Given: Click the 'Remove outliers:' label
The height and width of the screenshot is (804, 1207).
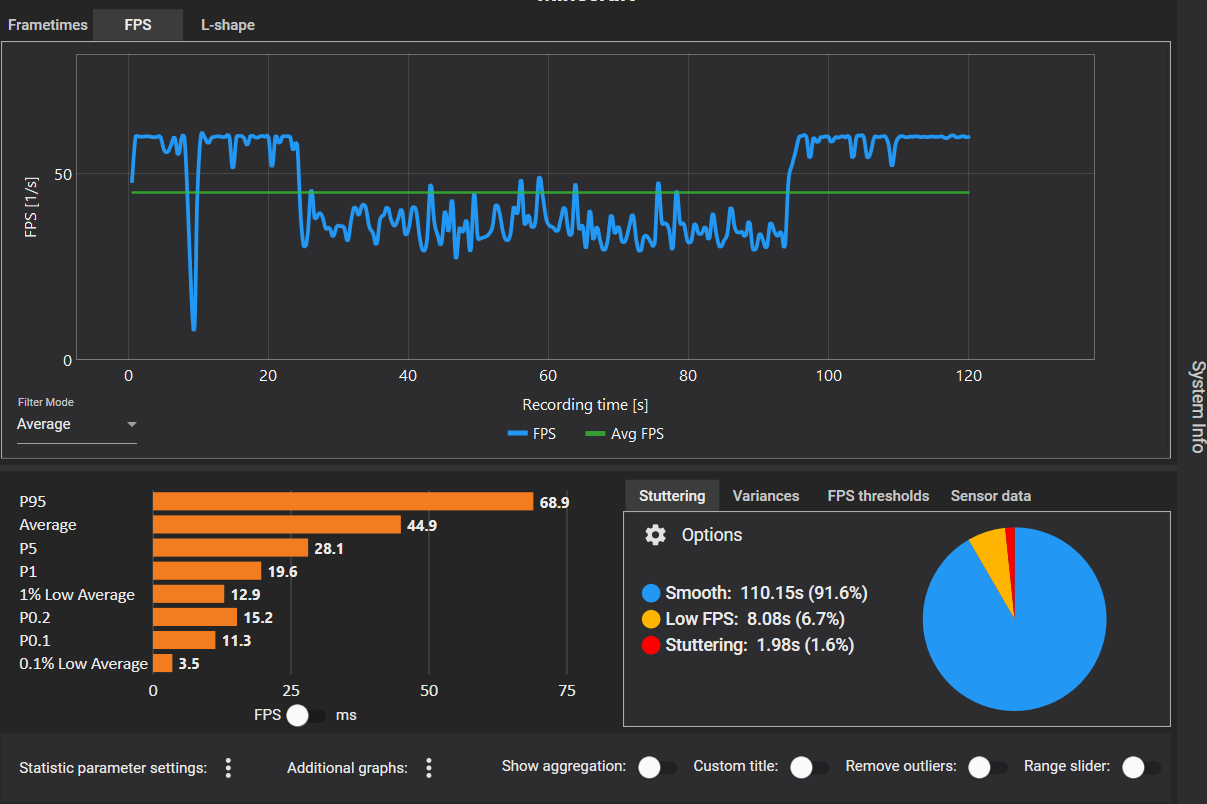Looking at the screenshot, I should (901, 766).
